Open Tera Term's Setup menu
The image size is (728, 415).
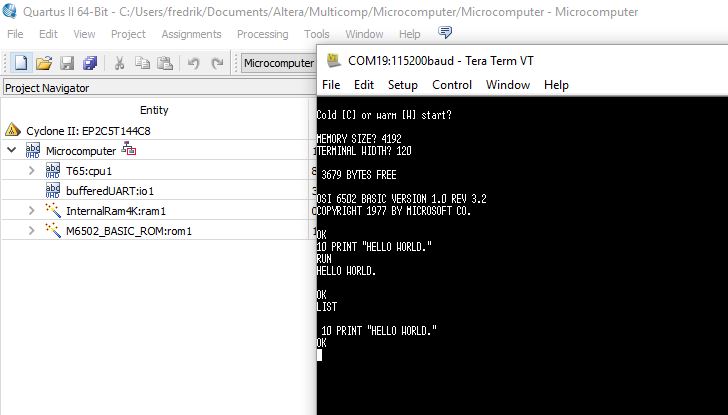click(x=402, y=85)
